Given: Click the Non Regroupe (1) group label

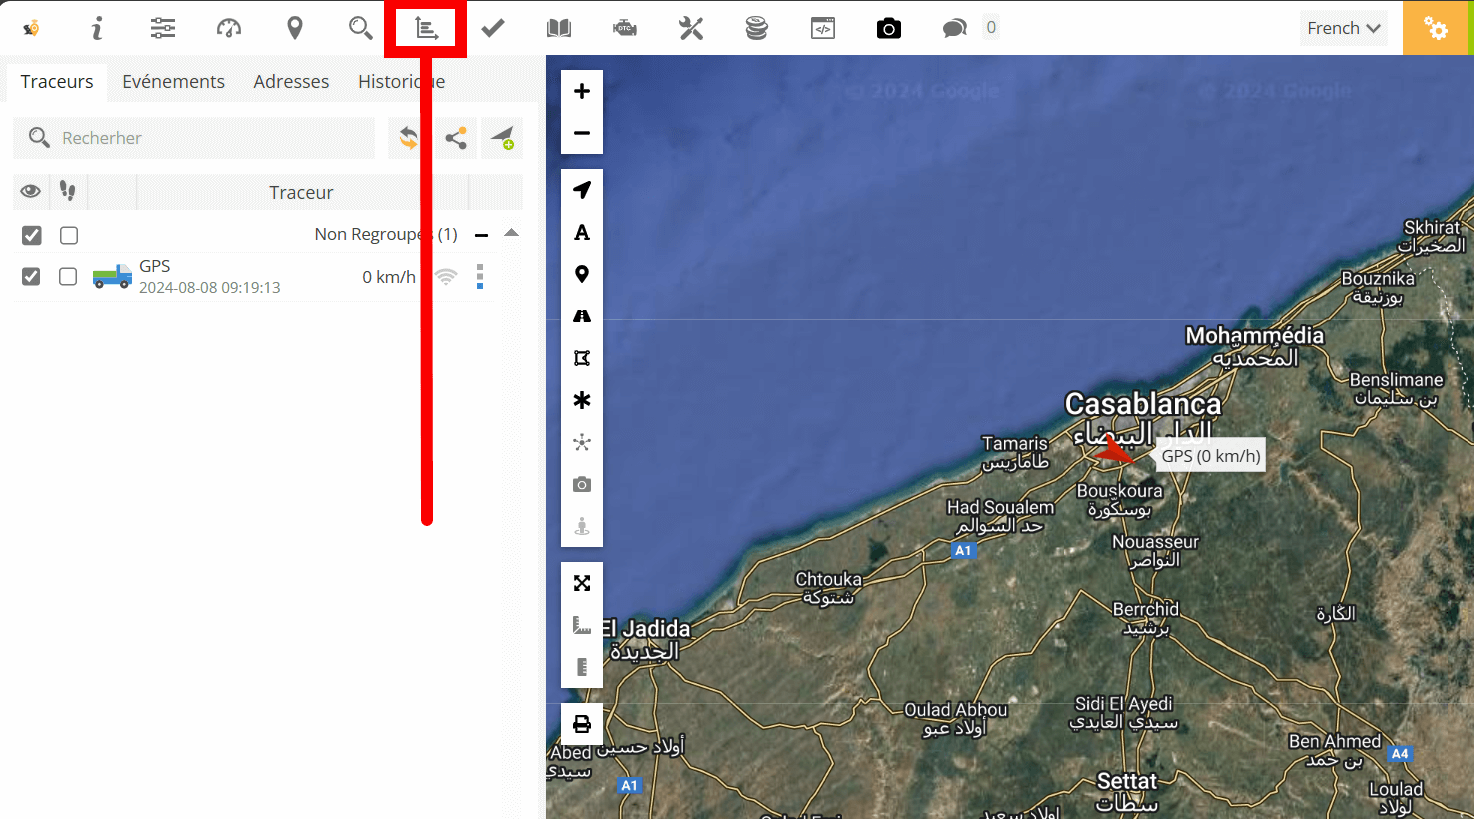Looking at the screenshot, I should (x=386, y=234).
